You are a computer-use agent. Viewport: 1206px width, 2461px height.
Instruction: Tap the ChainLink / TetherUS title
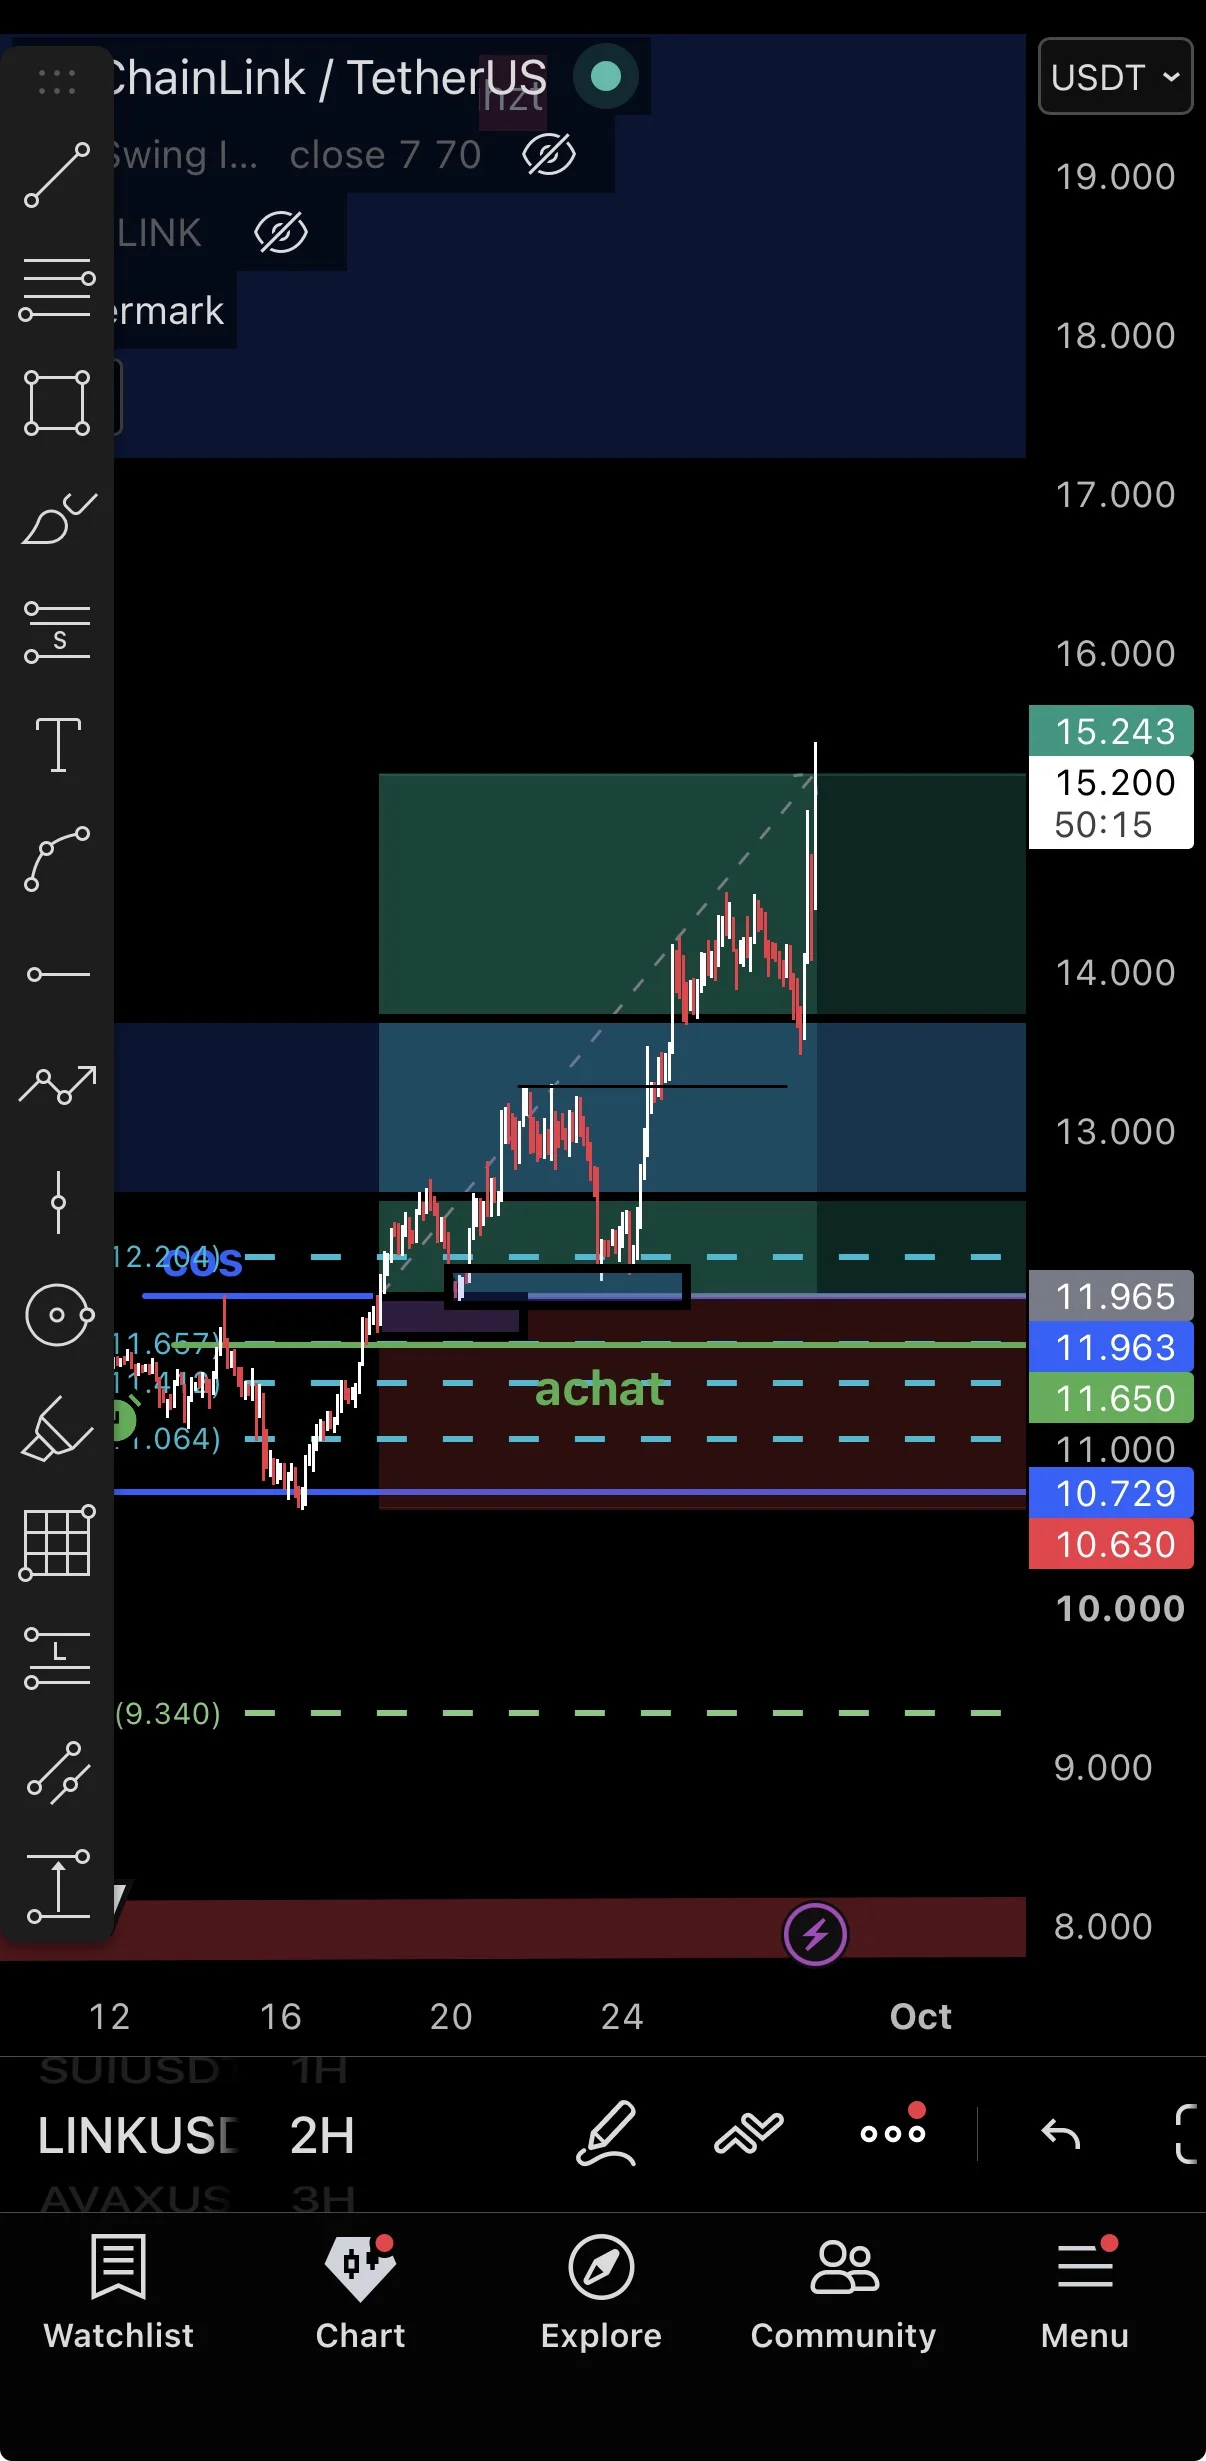coord(328,78)
